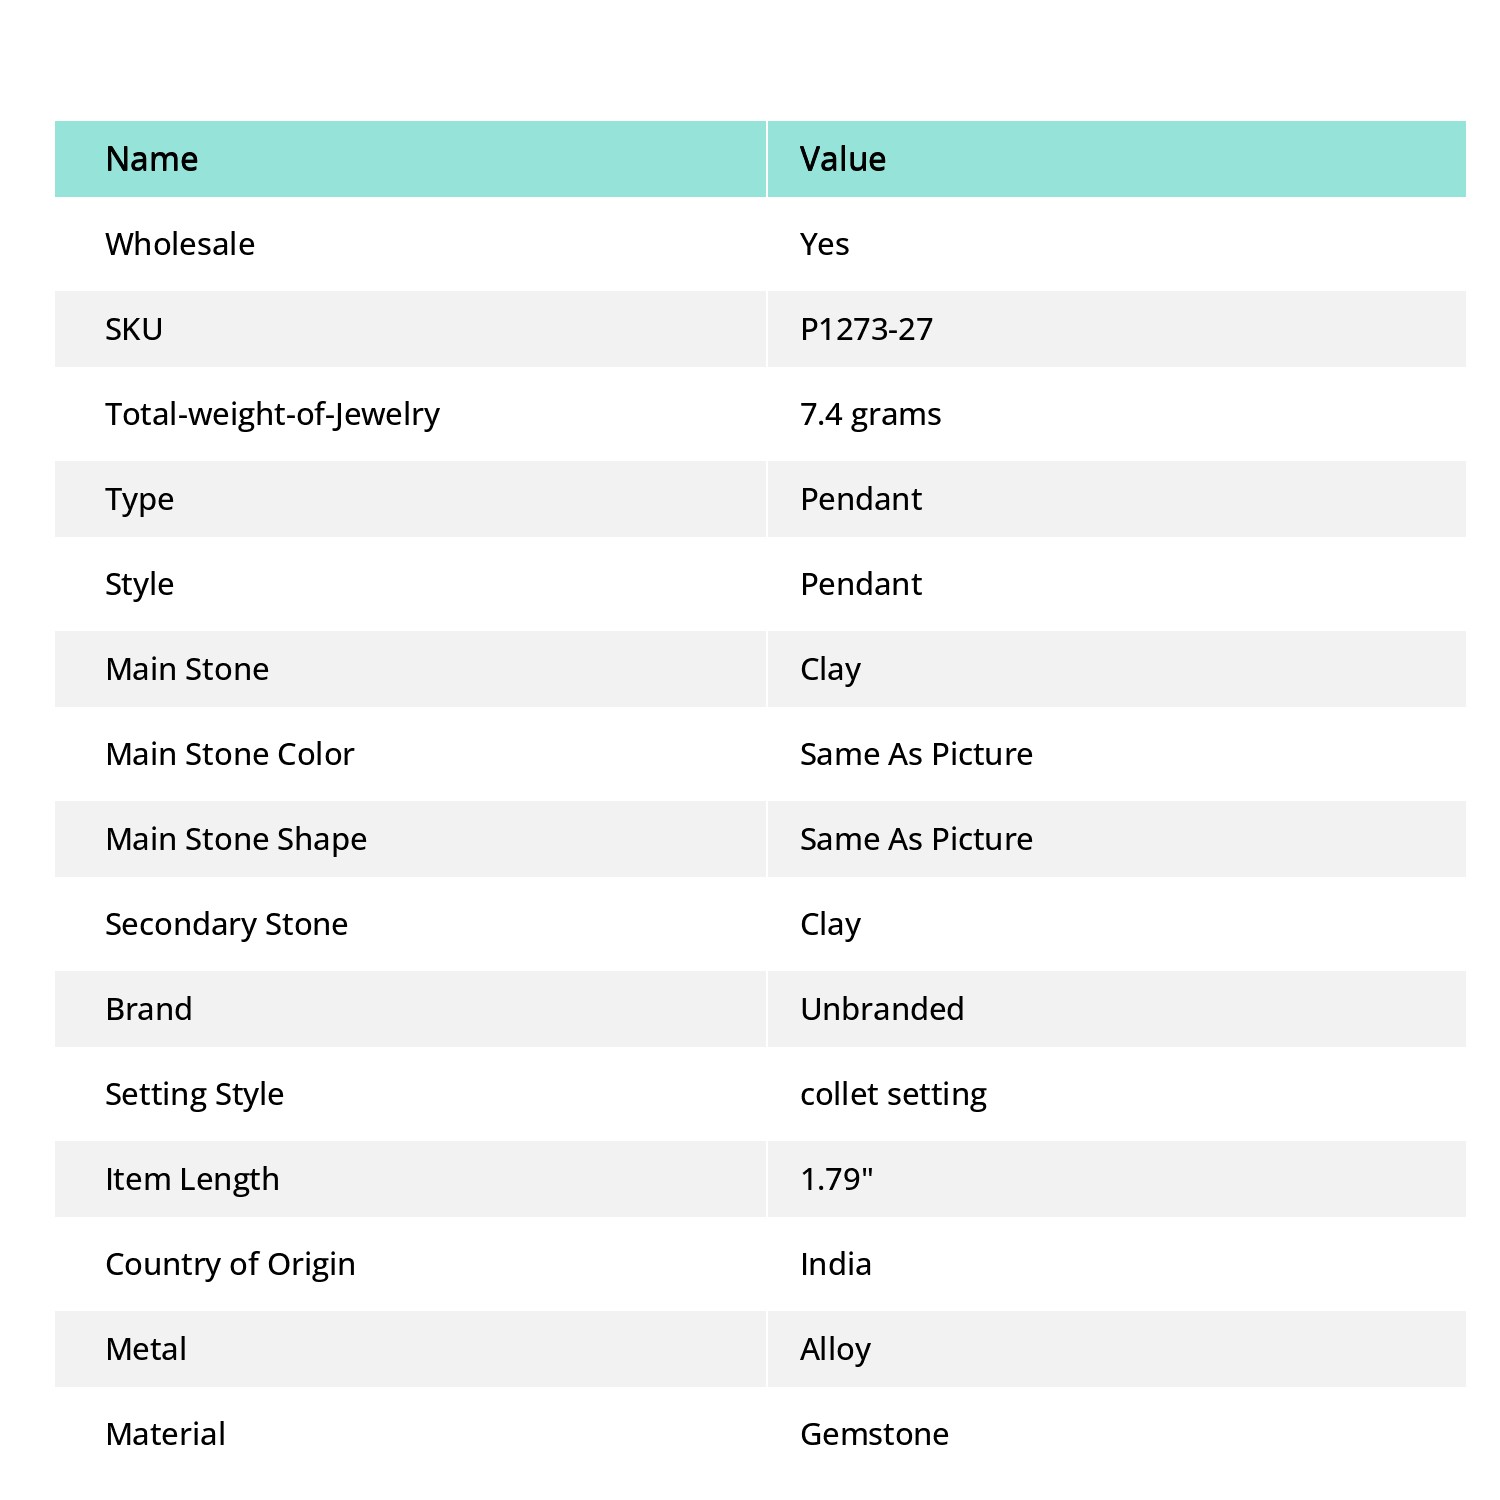The image size is (1500, 1500).
Task: Click the Unbranded brand value
Action: [882, 1009]
